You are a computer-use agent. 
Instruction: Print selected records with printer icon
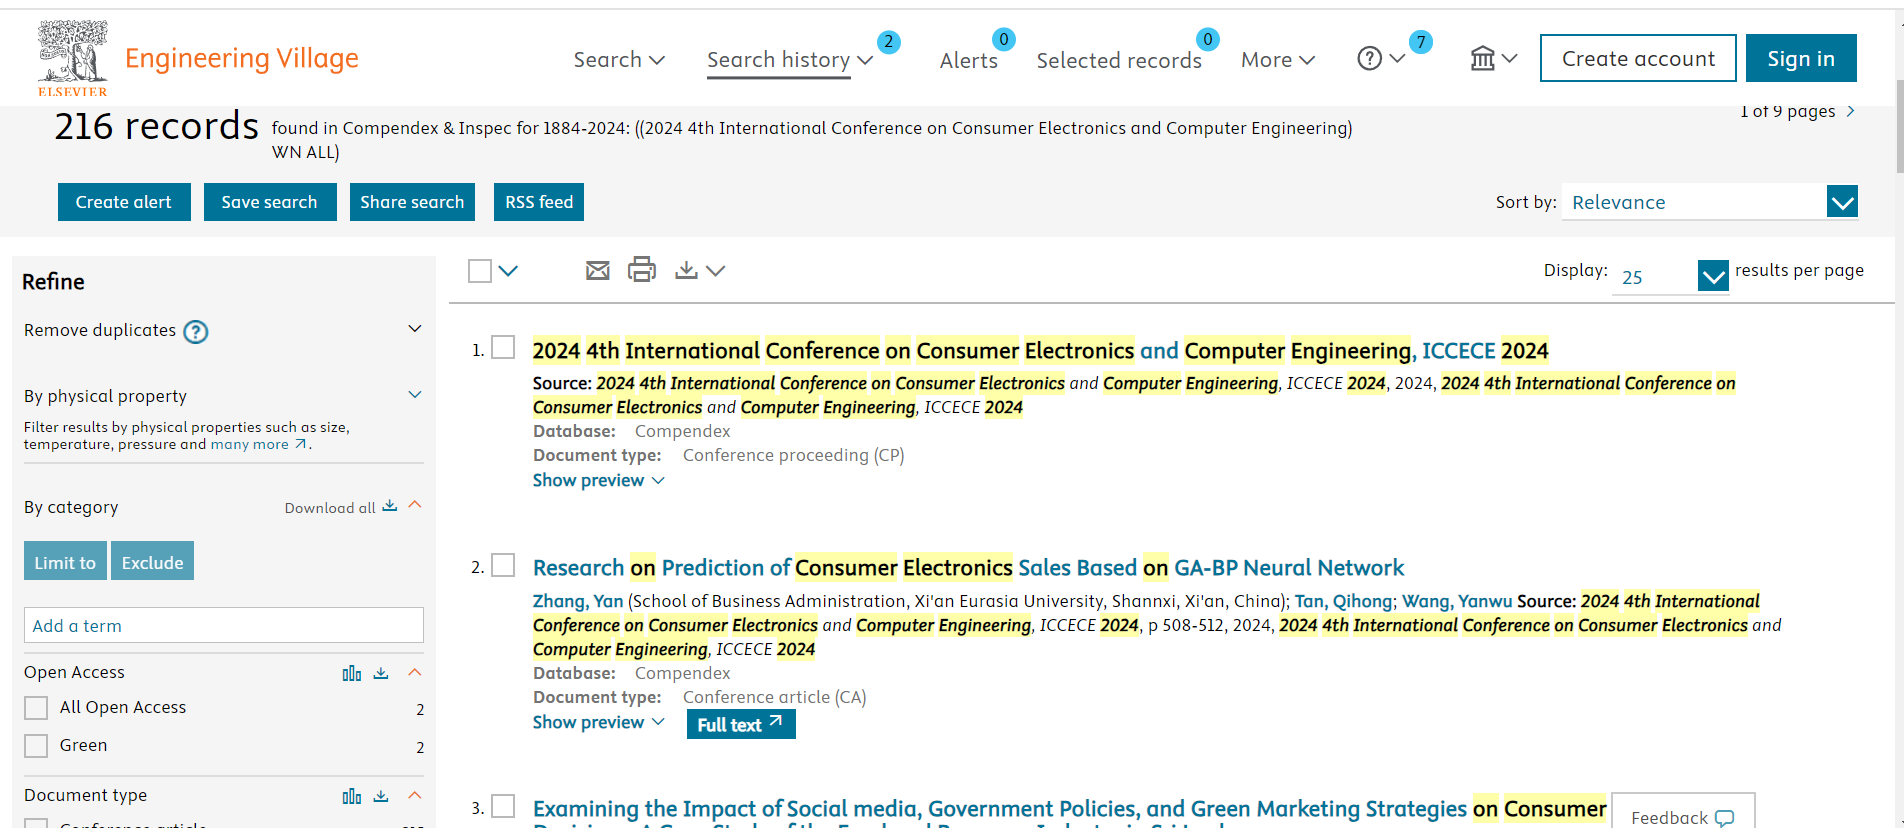642,269
